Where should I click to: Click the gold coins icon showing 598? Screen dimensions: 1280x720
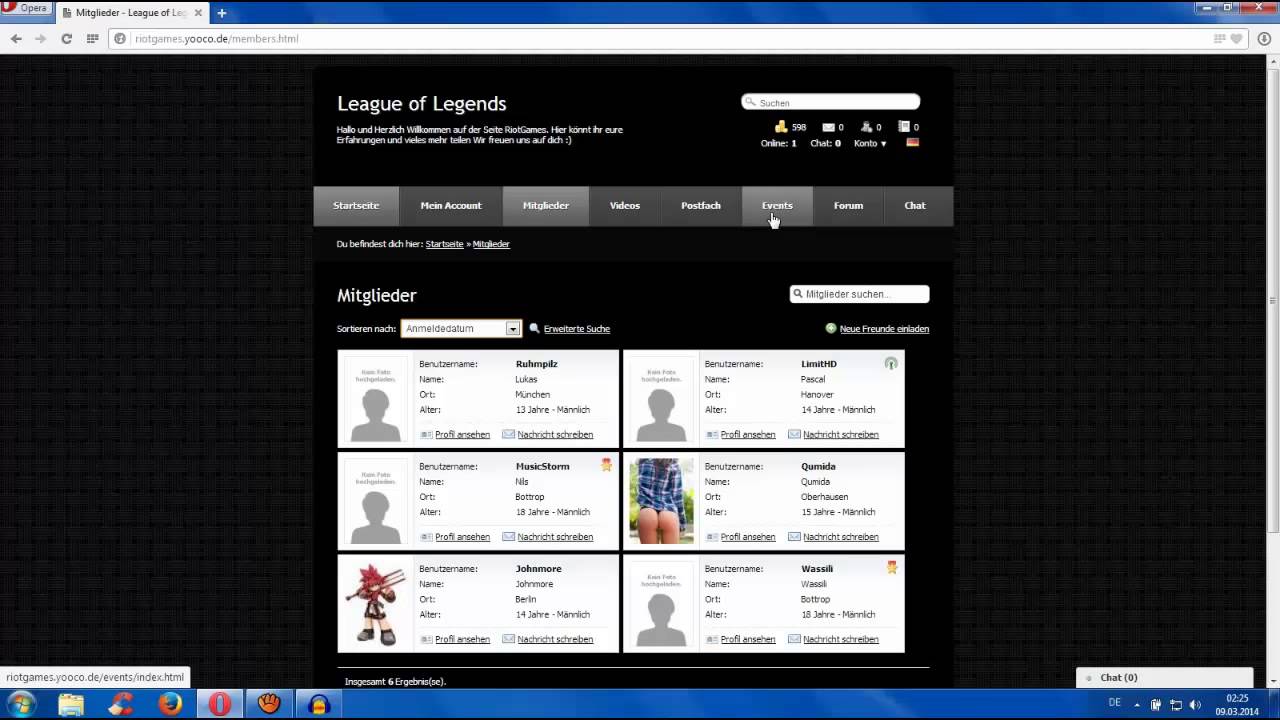click(781, 127)
